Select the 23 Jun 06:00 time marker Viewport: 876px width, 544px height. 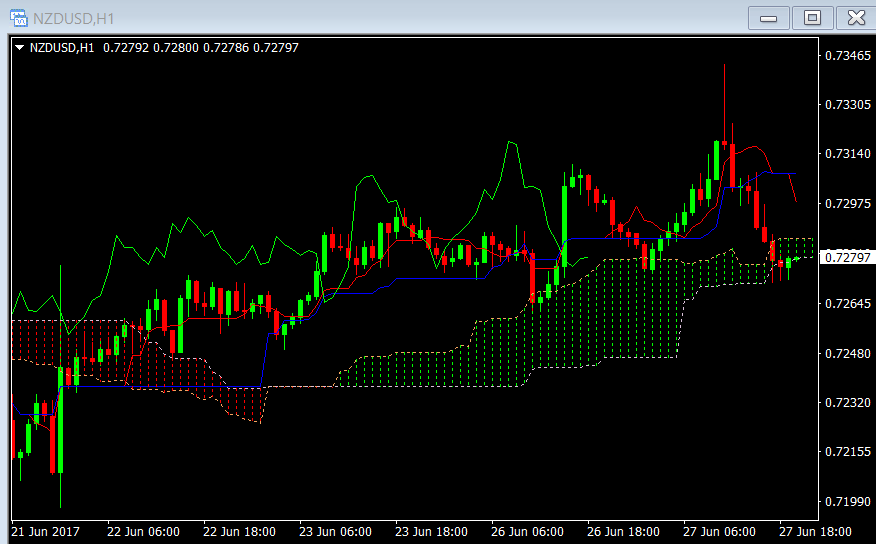click(x=335, y=531)
